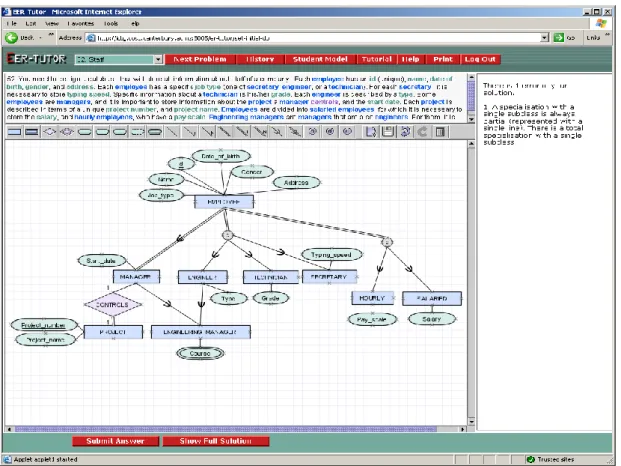Expand the Links toolbar chevron
Viewport: 621px width, 466px height.
607,35
